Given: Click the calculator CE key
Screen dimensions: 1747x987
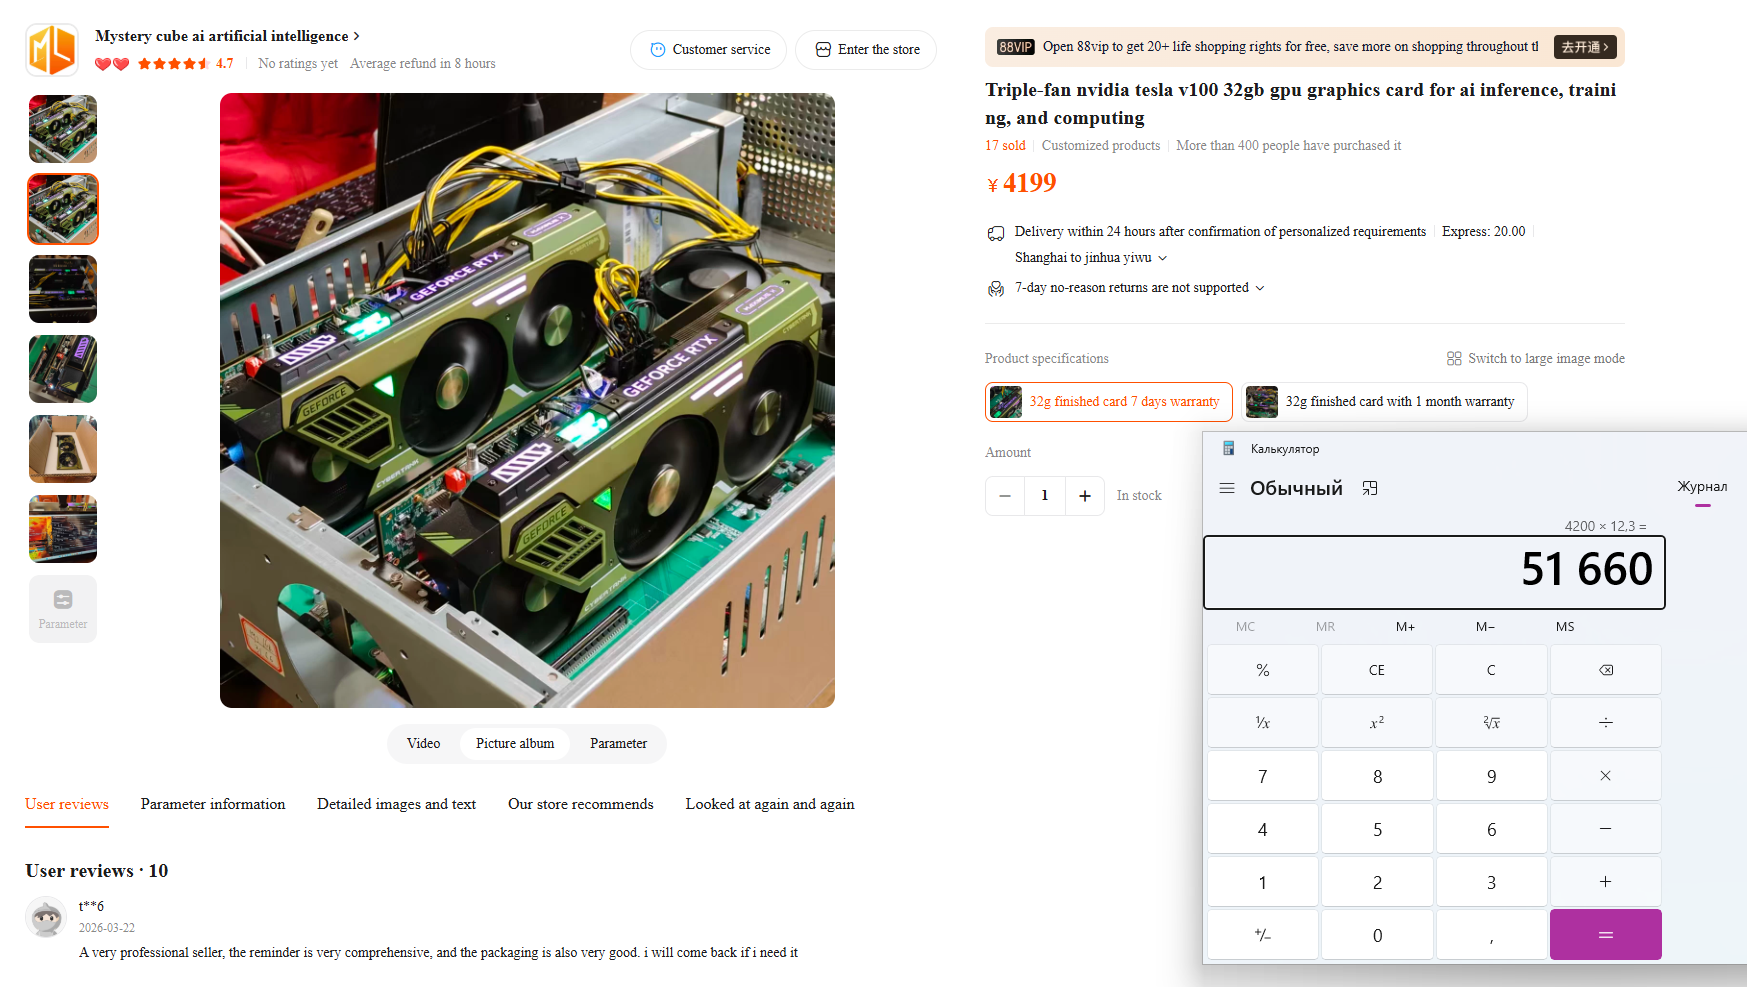Looking at the screenshot, I should (1377, 670).
